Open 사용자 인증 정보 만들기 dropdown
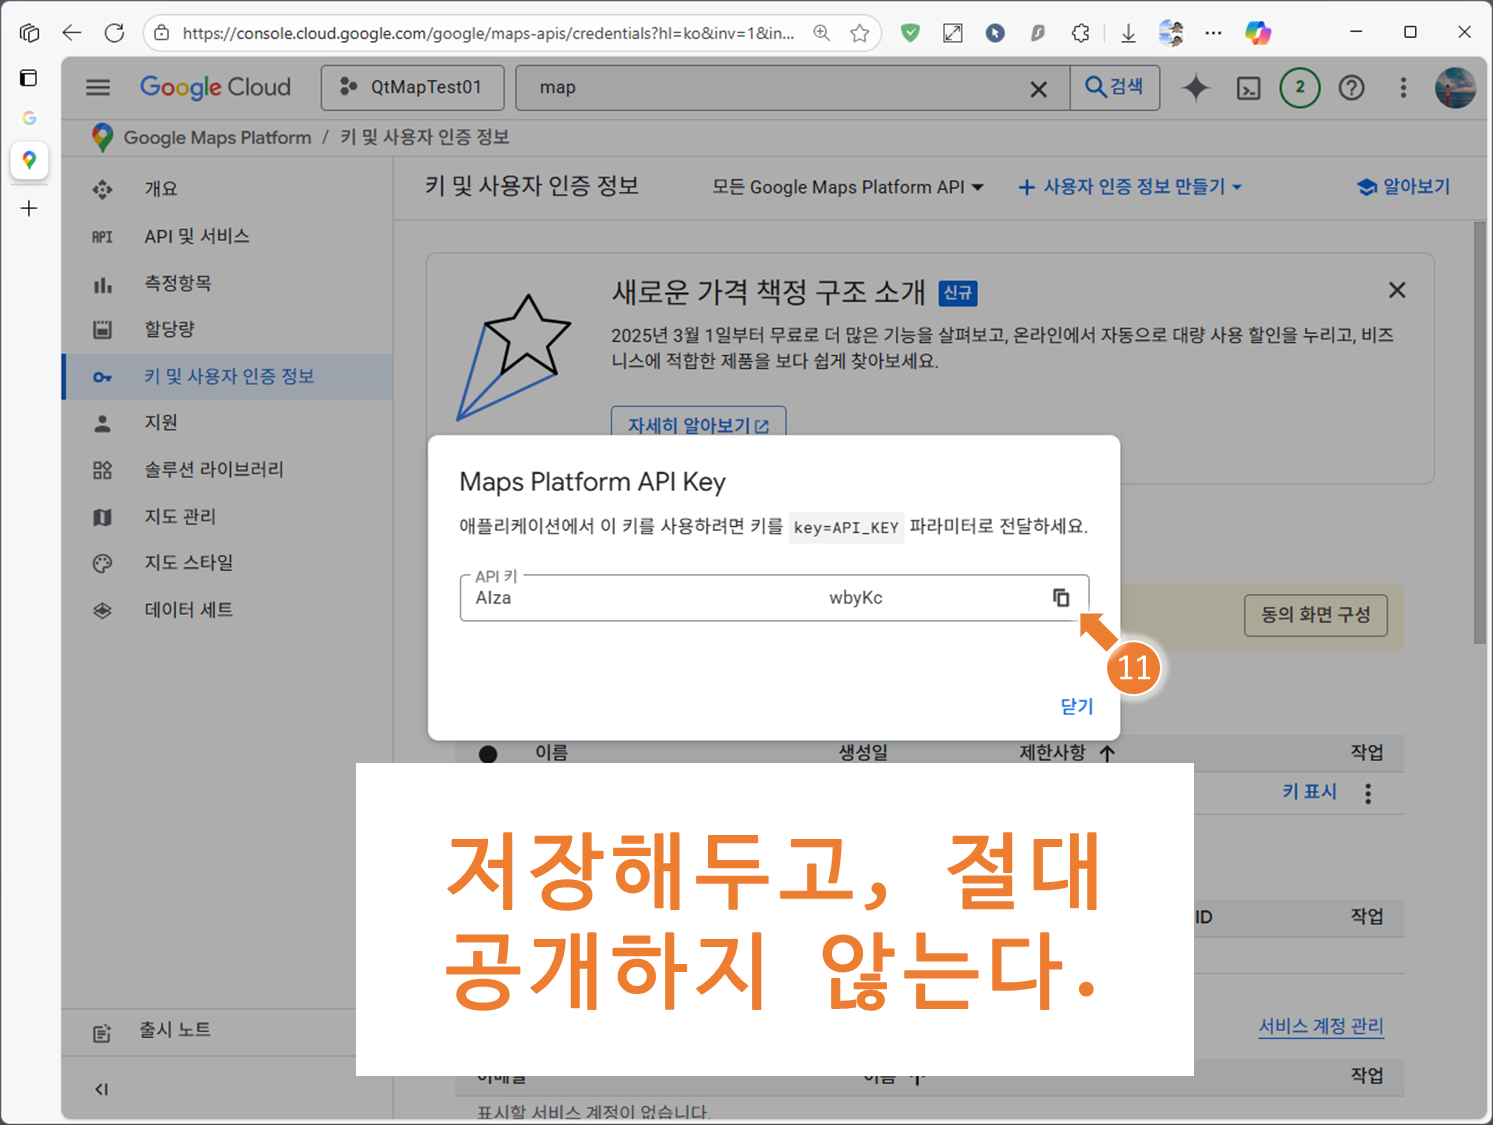This screenshot has width=1493, height=1125. (1130, 187)
